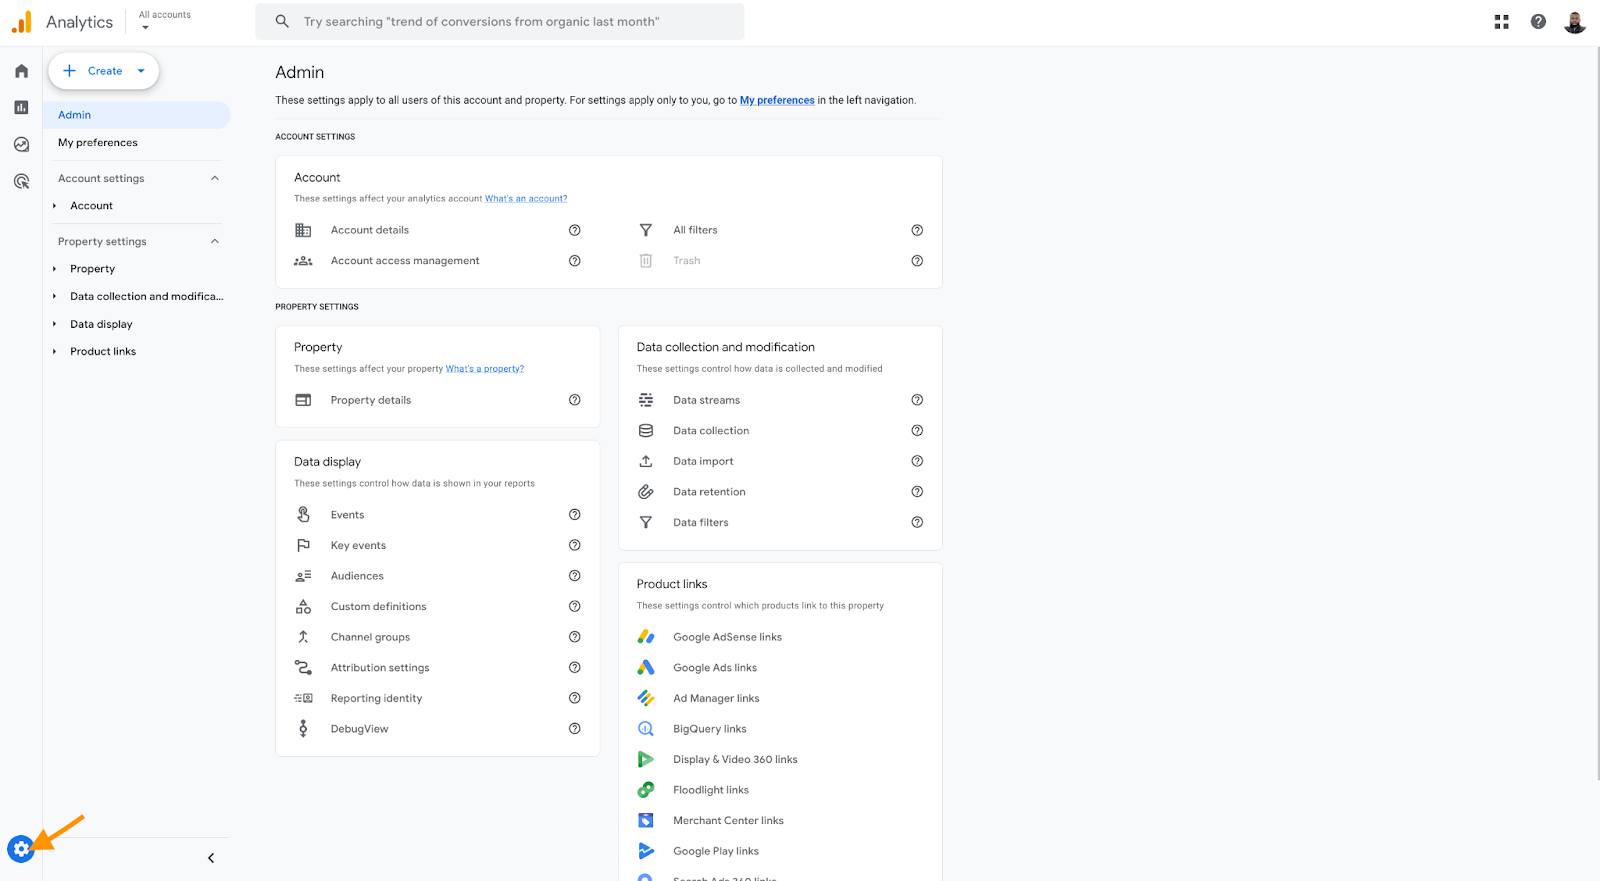The height and width of the screenshot is (881, 1600).
Task: Click the help icon beside Data retention
Action: pos(917,492)
